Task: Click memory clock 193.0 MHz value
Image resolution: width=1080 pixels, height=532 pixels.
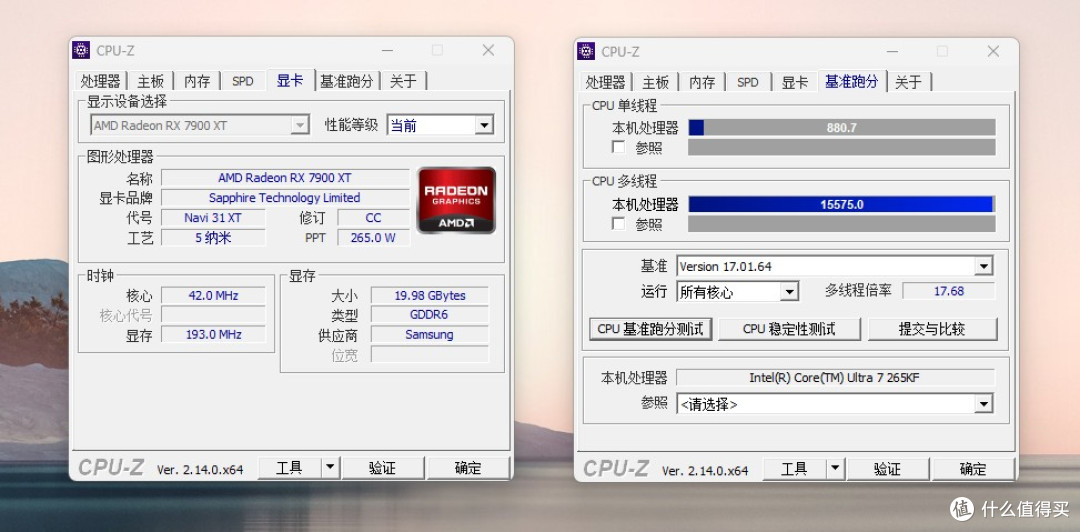Action: click(214, 334)
